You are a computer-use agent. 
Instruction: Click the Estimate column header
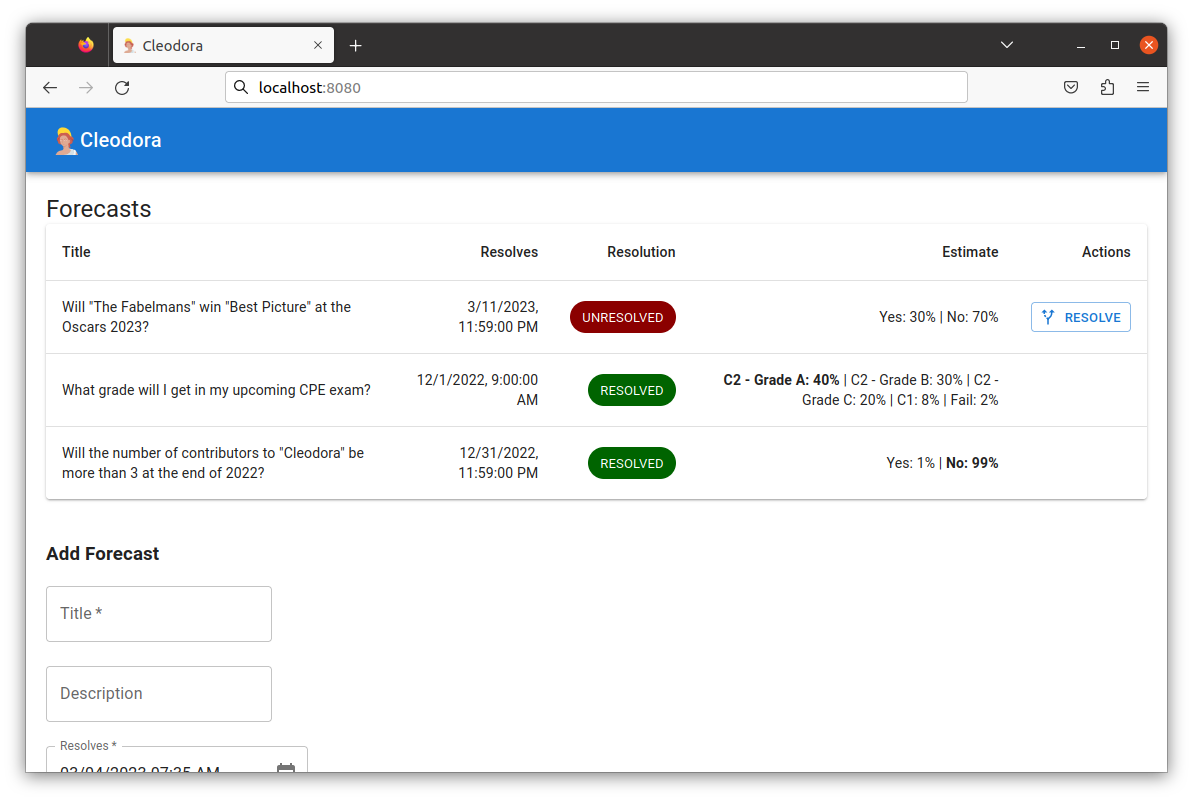coord(969,252)
